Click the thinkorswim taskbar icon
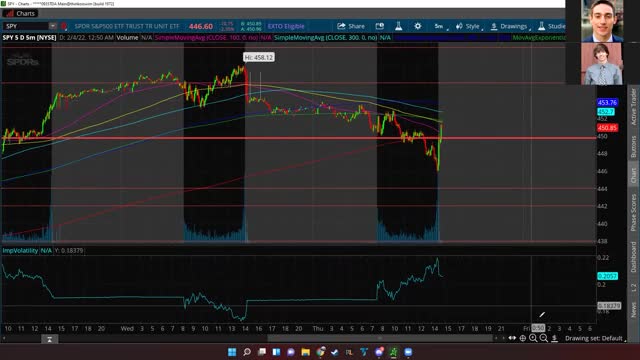This screenshot has height=360, width=640. click(x=393, y=352)
